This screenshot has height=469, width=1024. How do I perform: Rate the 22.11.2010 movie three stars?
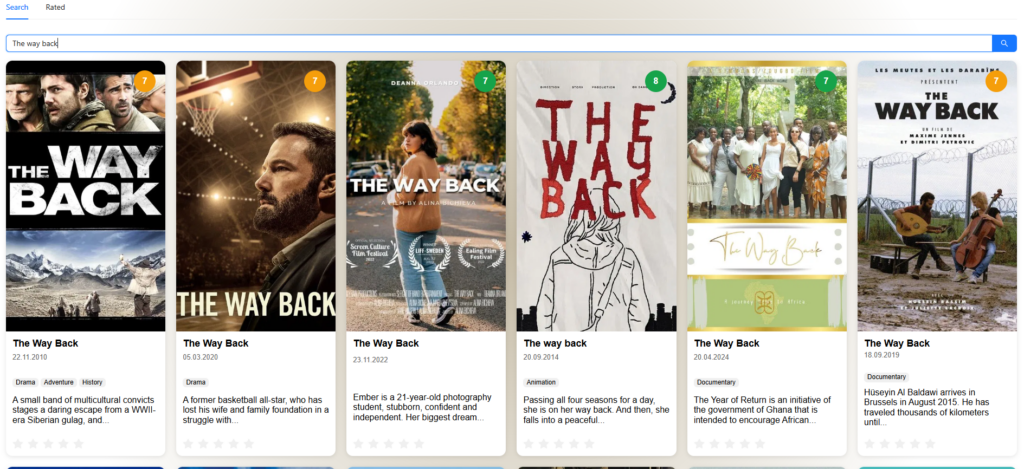point(48,444)
